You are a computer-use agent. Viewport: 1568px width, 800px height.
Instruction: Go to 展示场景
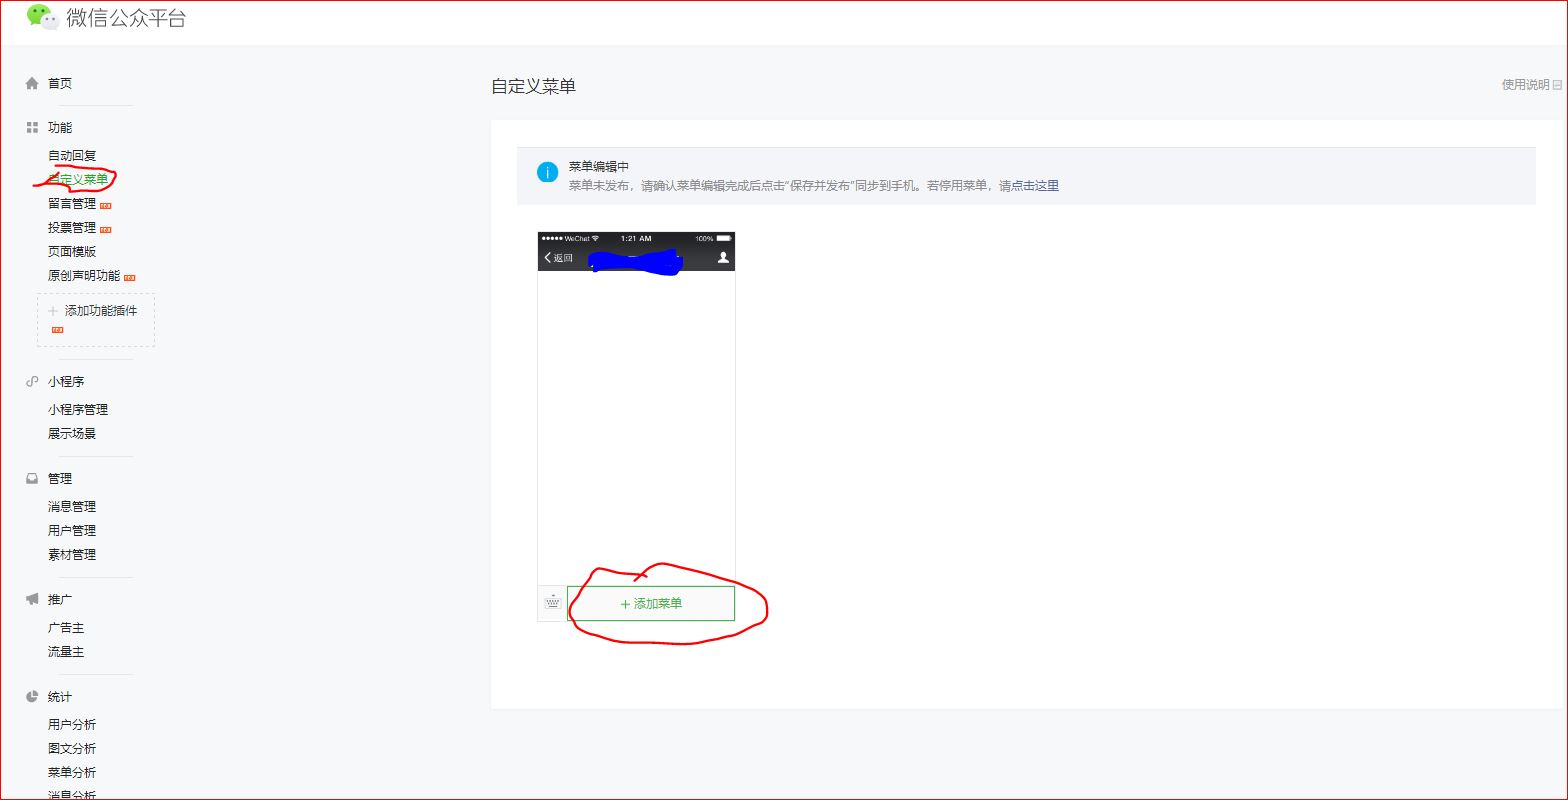pos(72,434)
